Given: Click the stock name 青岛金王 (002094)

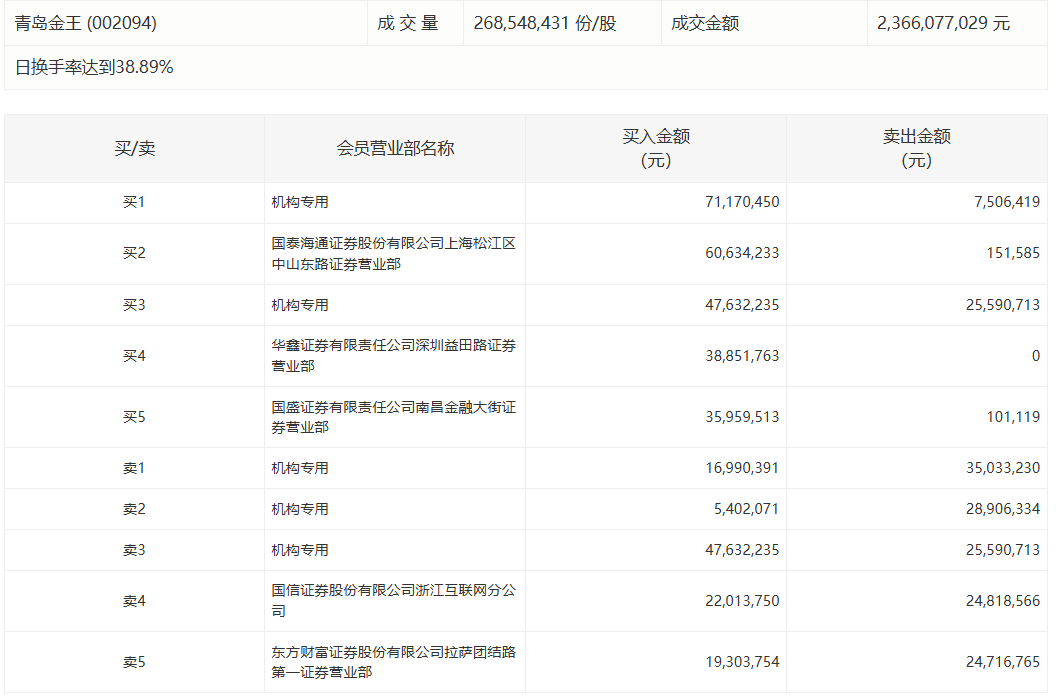Looking at the screenshot, I should (86, 23).
